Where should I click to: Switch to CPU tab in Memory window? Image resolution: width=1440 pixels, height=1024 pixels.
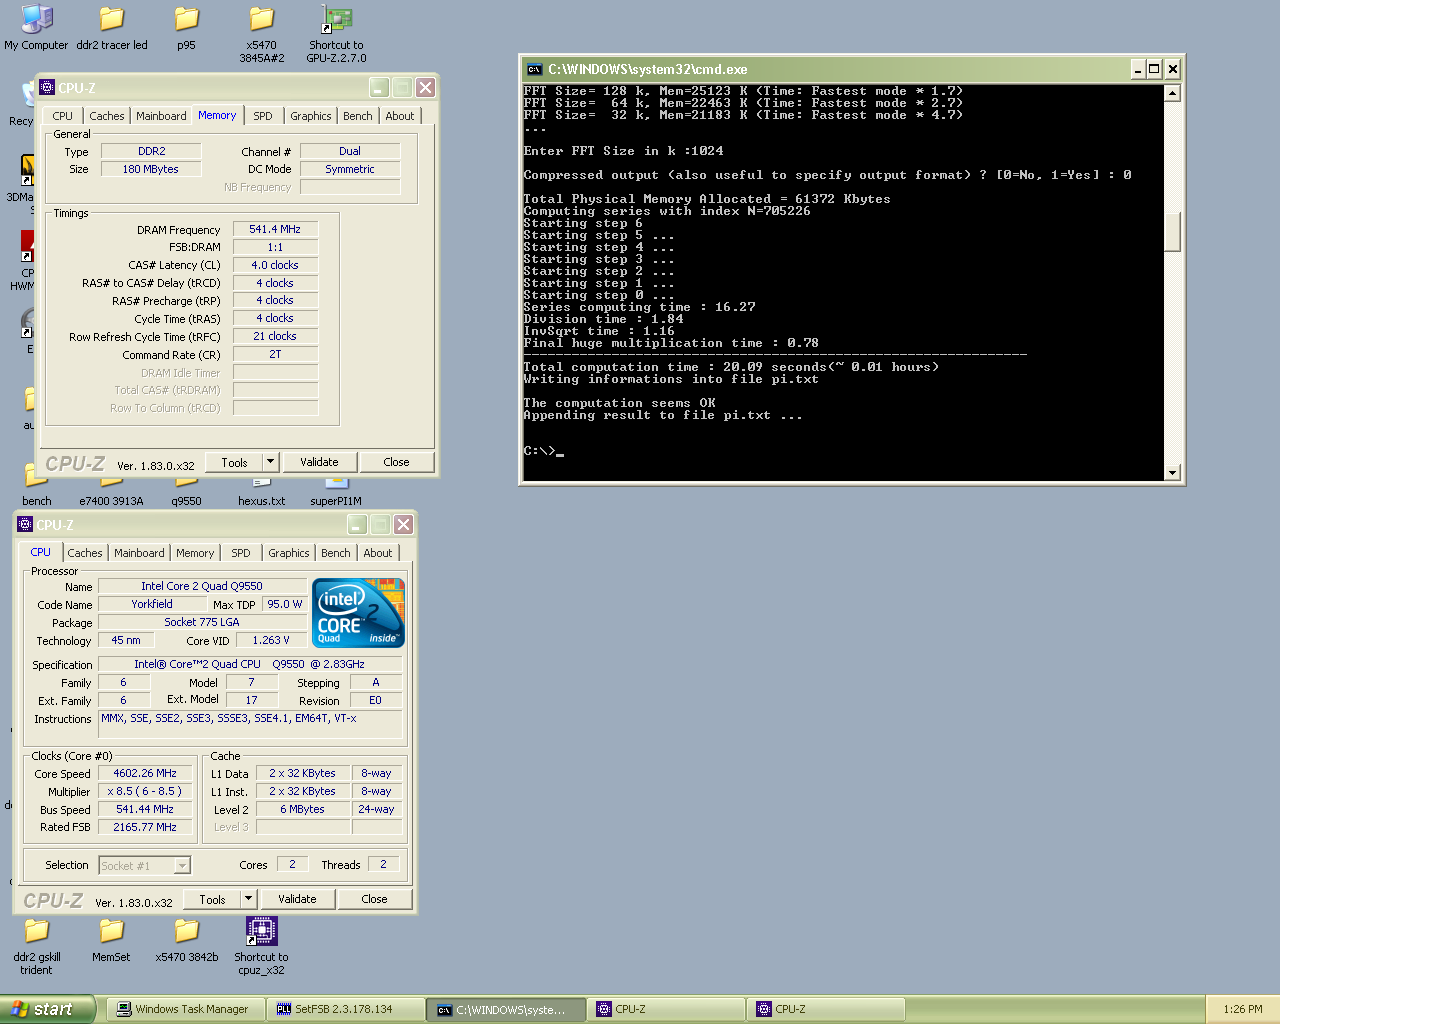pyautogui.click(x=63, y=116)
